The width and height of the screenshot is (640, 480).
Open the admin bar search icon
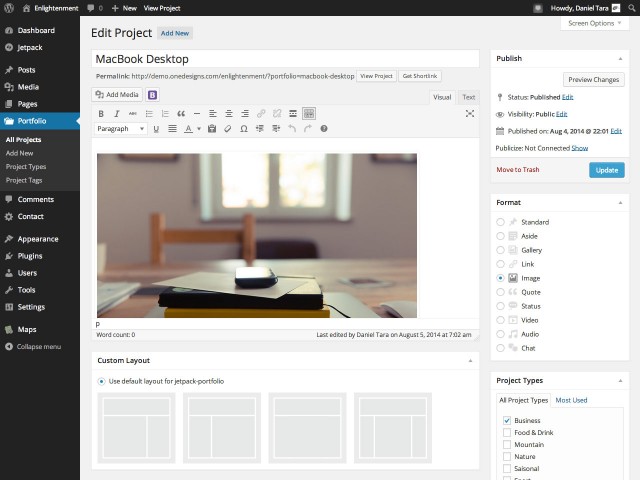point(631,8)
